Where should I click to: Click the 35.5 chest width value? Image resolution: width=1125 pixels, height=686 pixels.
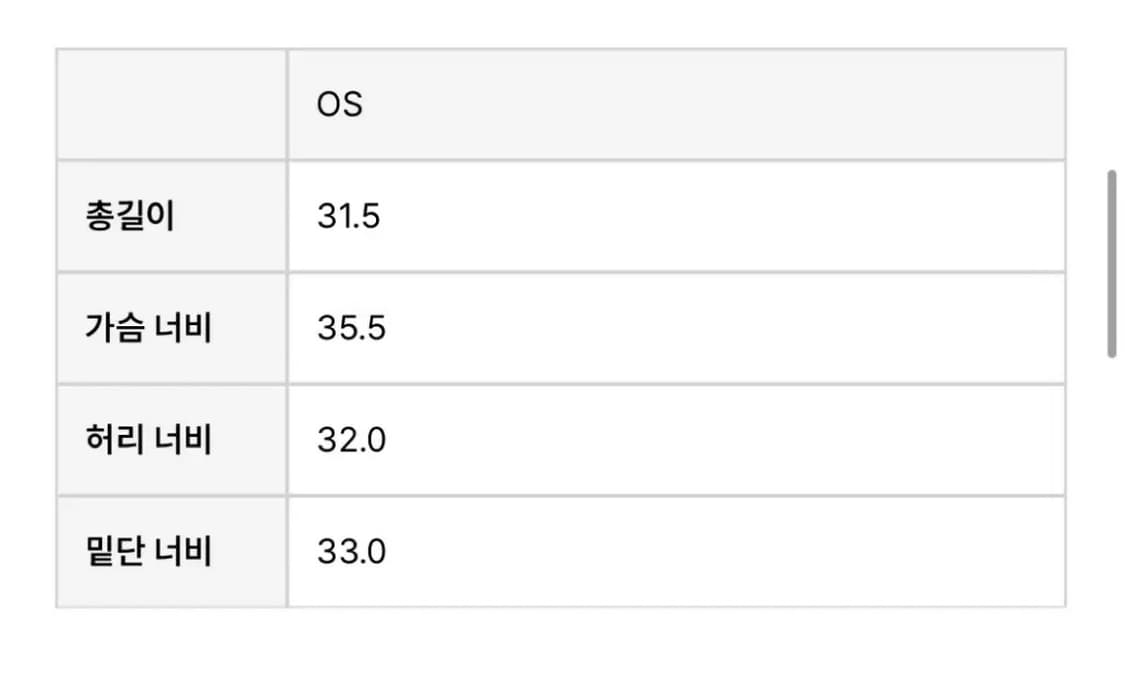pos(351,329)
